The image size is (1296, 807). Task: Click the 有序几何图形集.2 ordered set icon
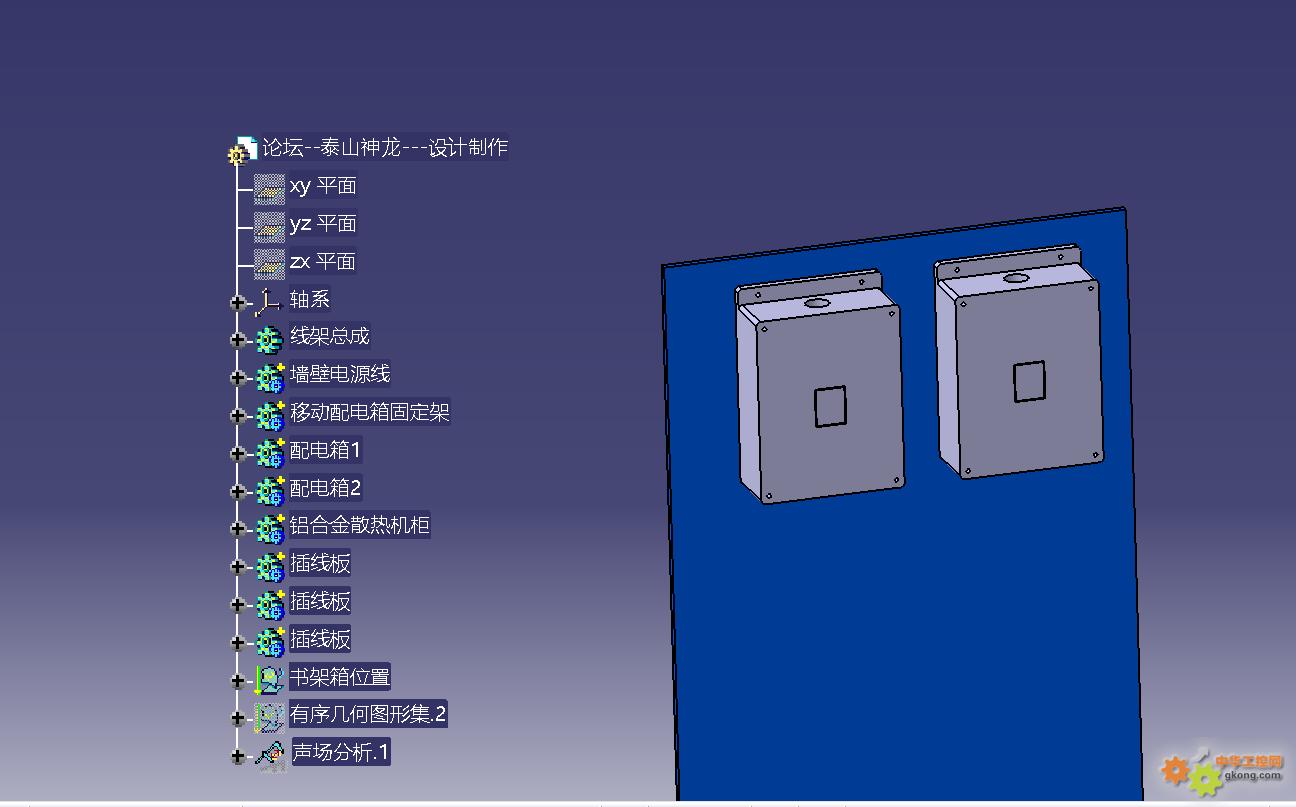coord(269,718)
